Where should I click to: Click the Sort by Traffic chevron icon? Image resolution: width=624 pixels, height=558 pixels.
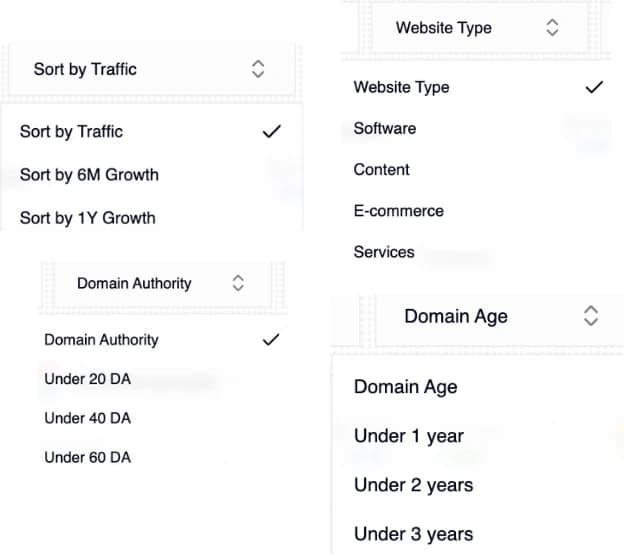[x=258, y=69]
